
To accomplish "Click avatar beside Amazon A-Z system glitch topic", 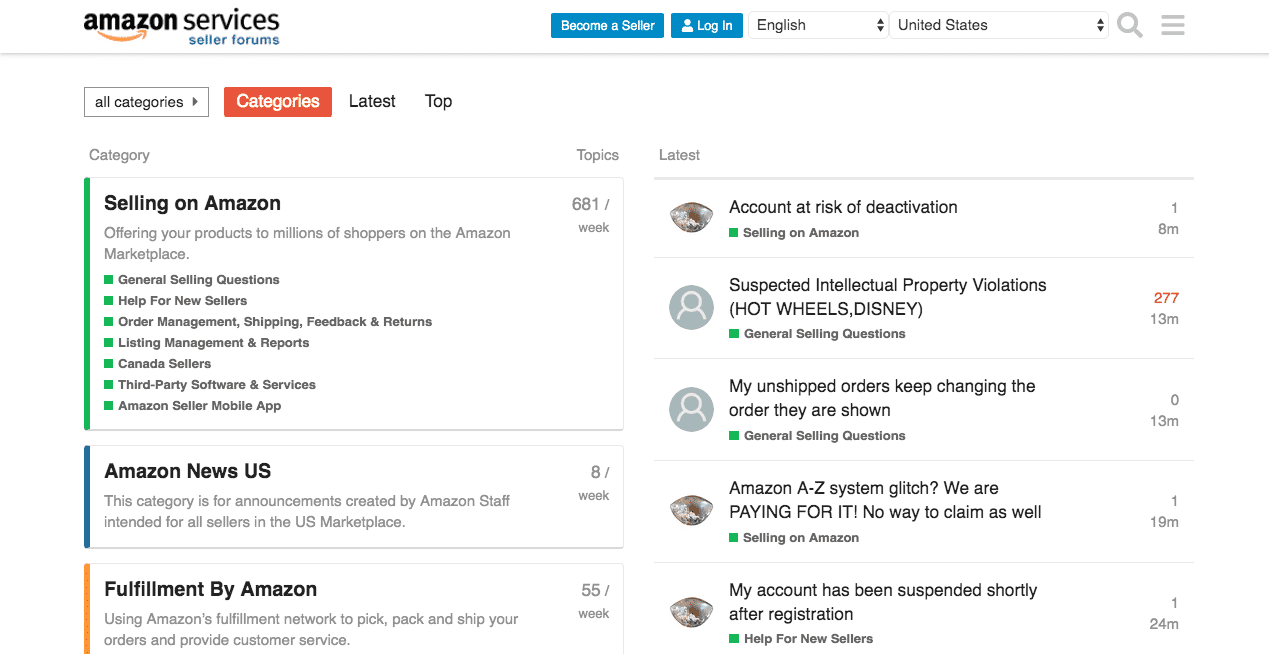I will (x=691, y=511).
